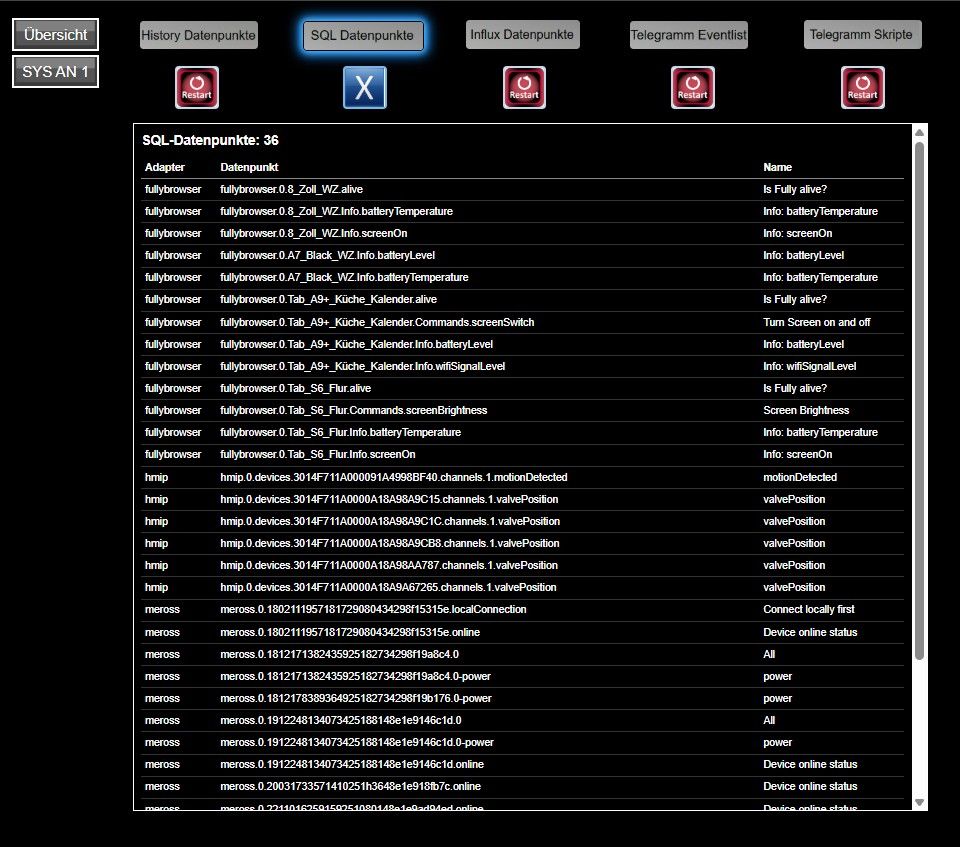
Task: Click the SQL-Datenpunkte: 36 heading
Action: 210,140
